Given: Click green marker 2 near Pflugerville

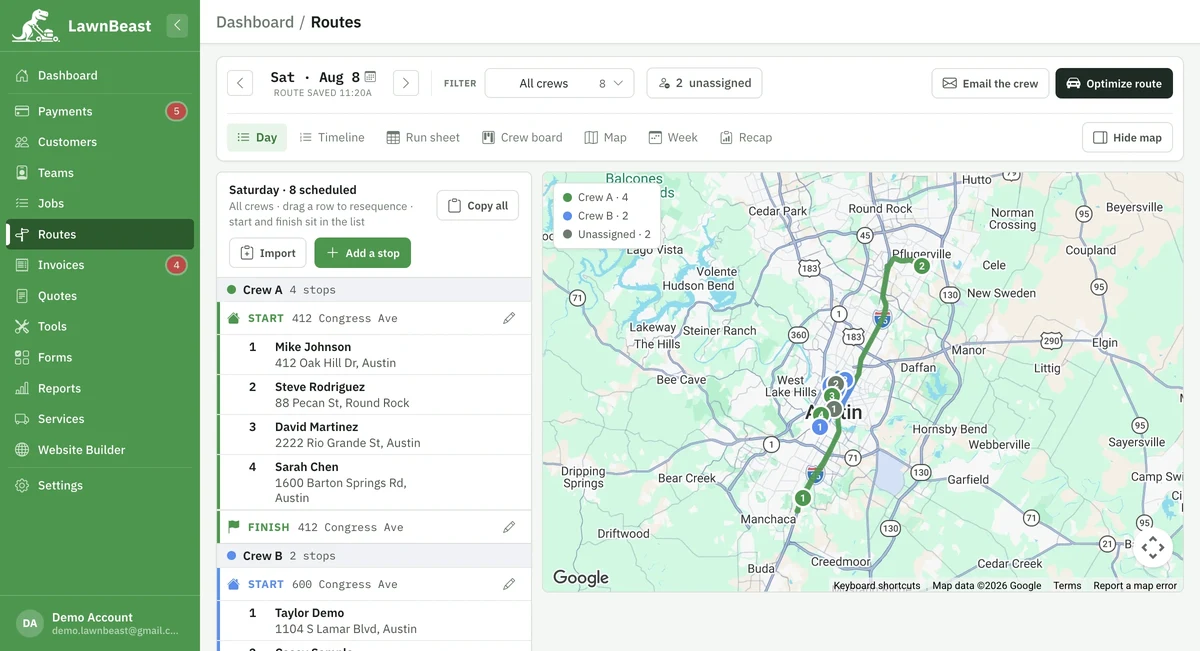Looking at the screenshot, I should click(x=922, y=266).
